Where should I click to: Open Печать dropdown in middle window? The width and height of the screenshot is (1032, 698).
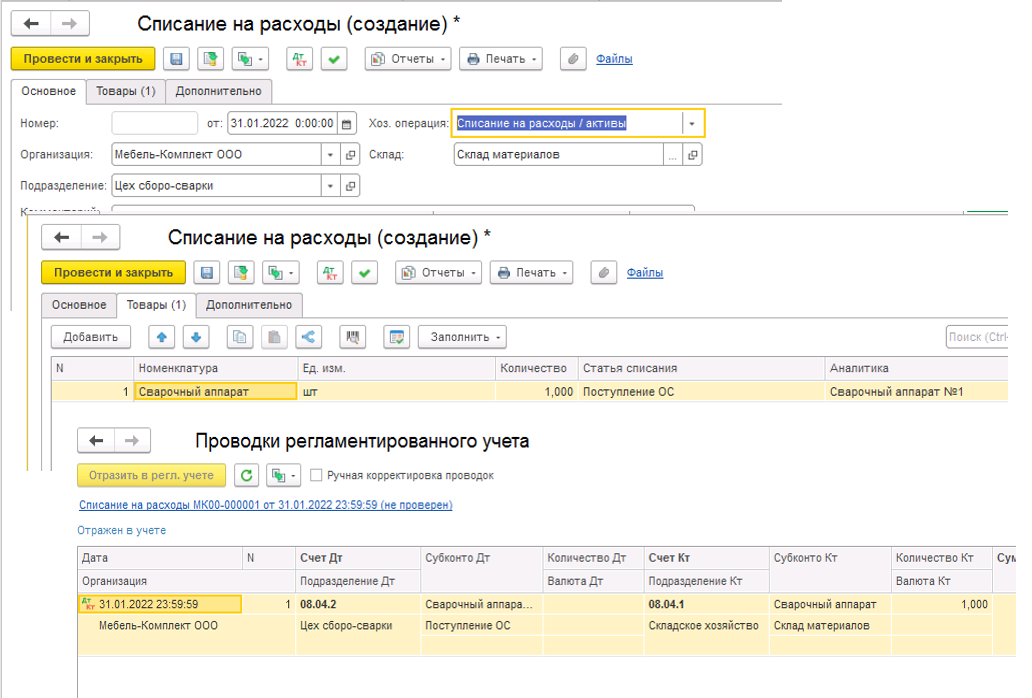click(531, 272)
